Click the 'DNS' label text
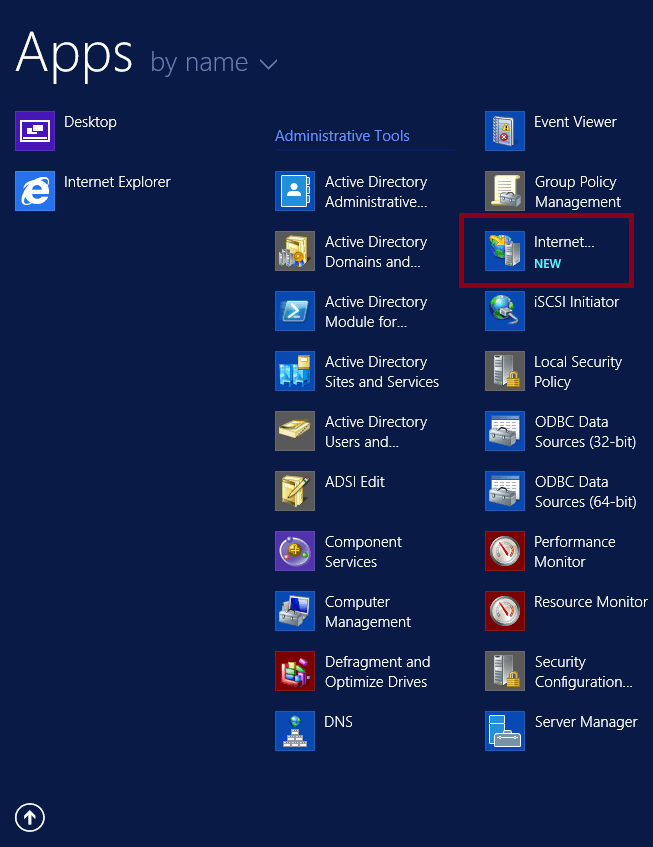 pos(339,722)
